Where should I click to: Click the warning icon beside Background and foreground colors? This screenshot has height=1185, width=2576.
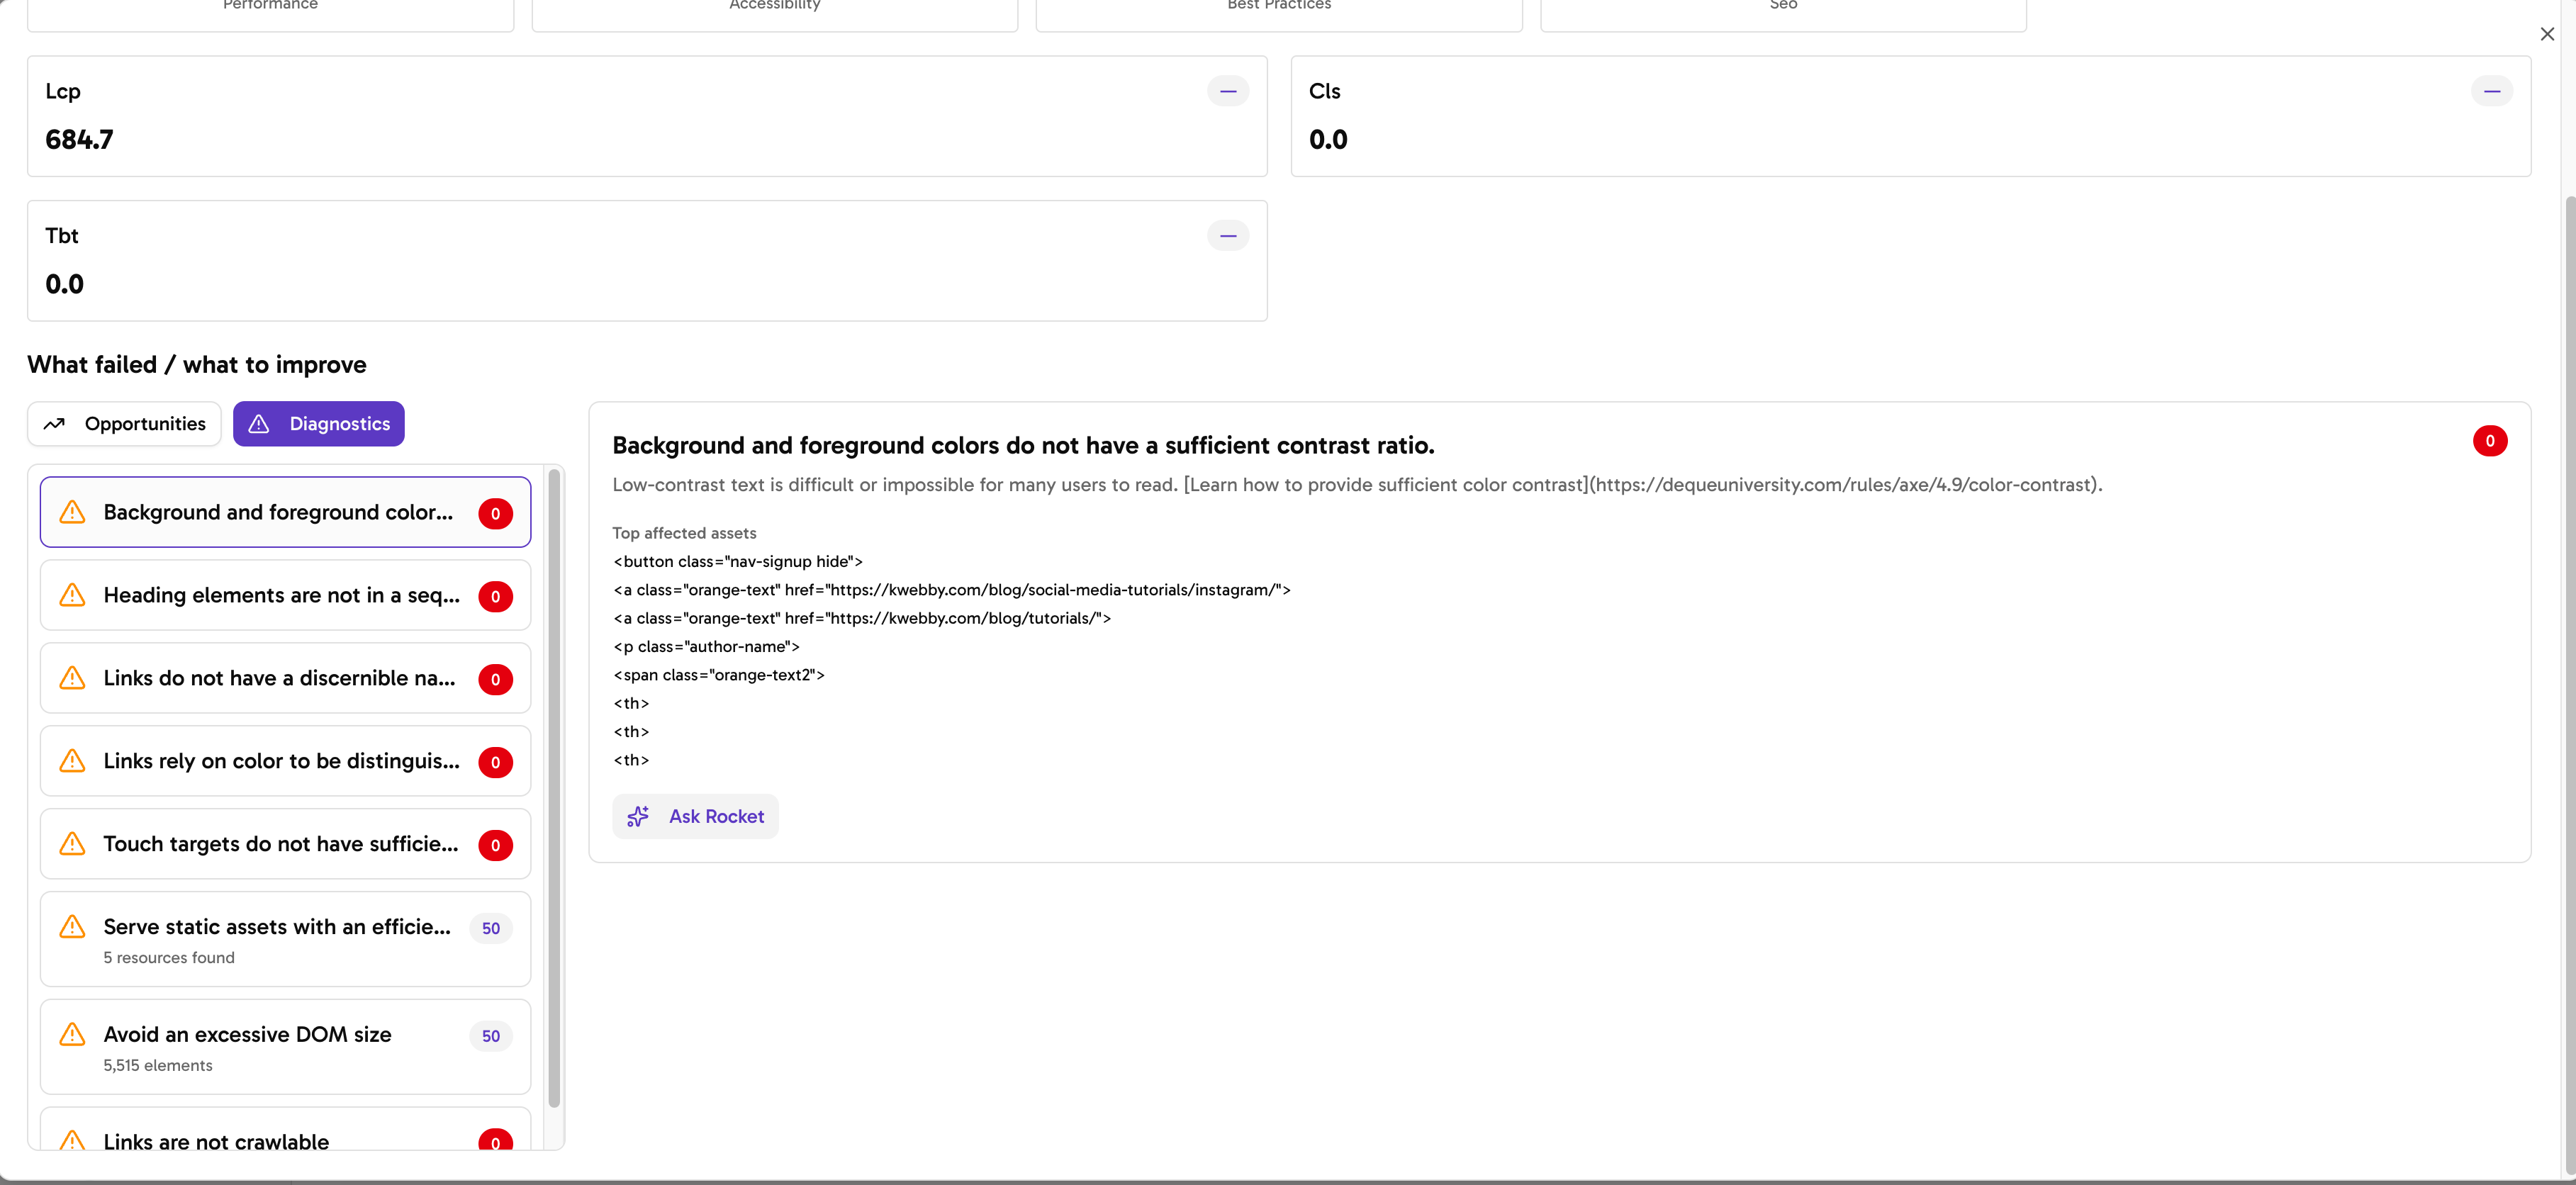click(72, 512)
